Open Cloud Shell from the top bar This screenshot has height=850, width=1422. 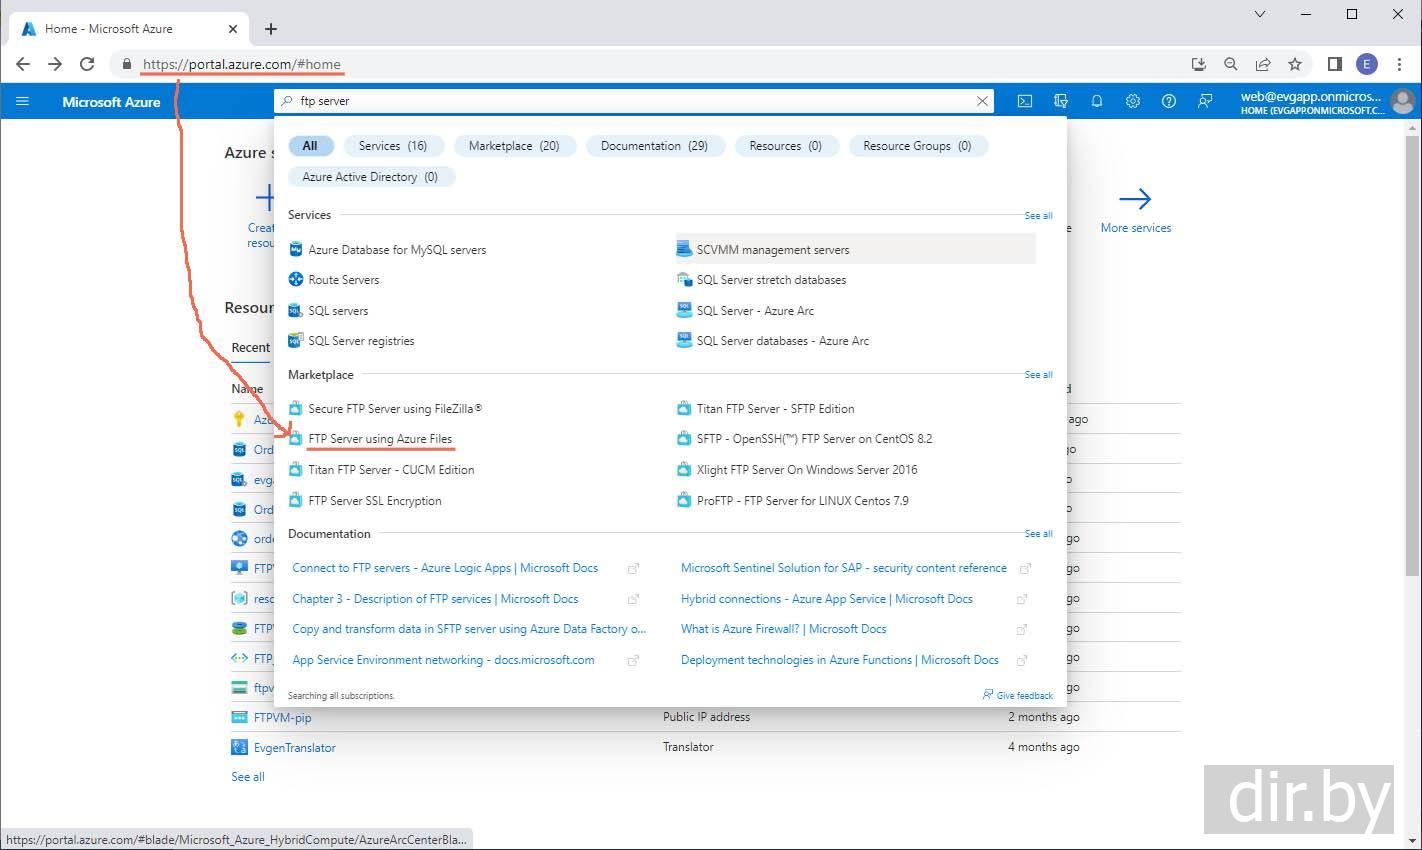point(1025,101)
